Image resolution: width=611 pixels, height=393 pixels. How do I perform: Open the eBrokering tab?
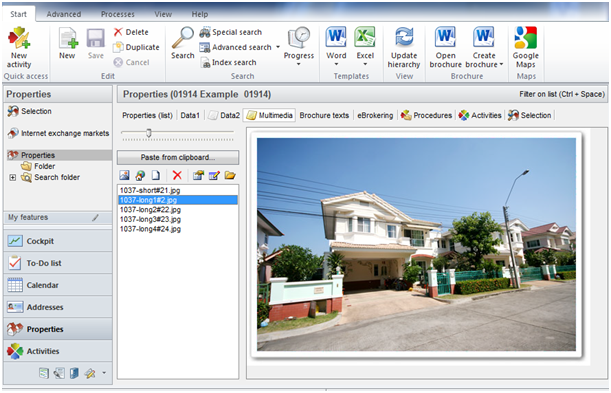[375, 115]
